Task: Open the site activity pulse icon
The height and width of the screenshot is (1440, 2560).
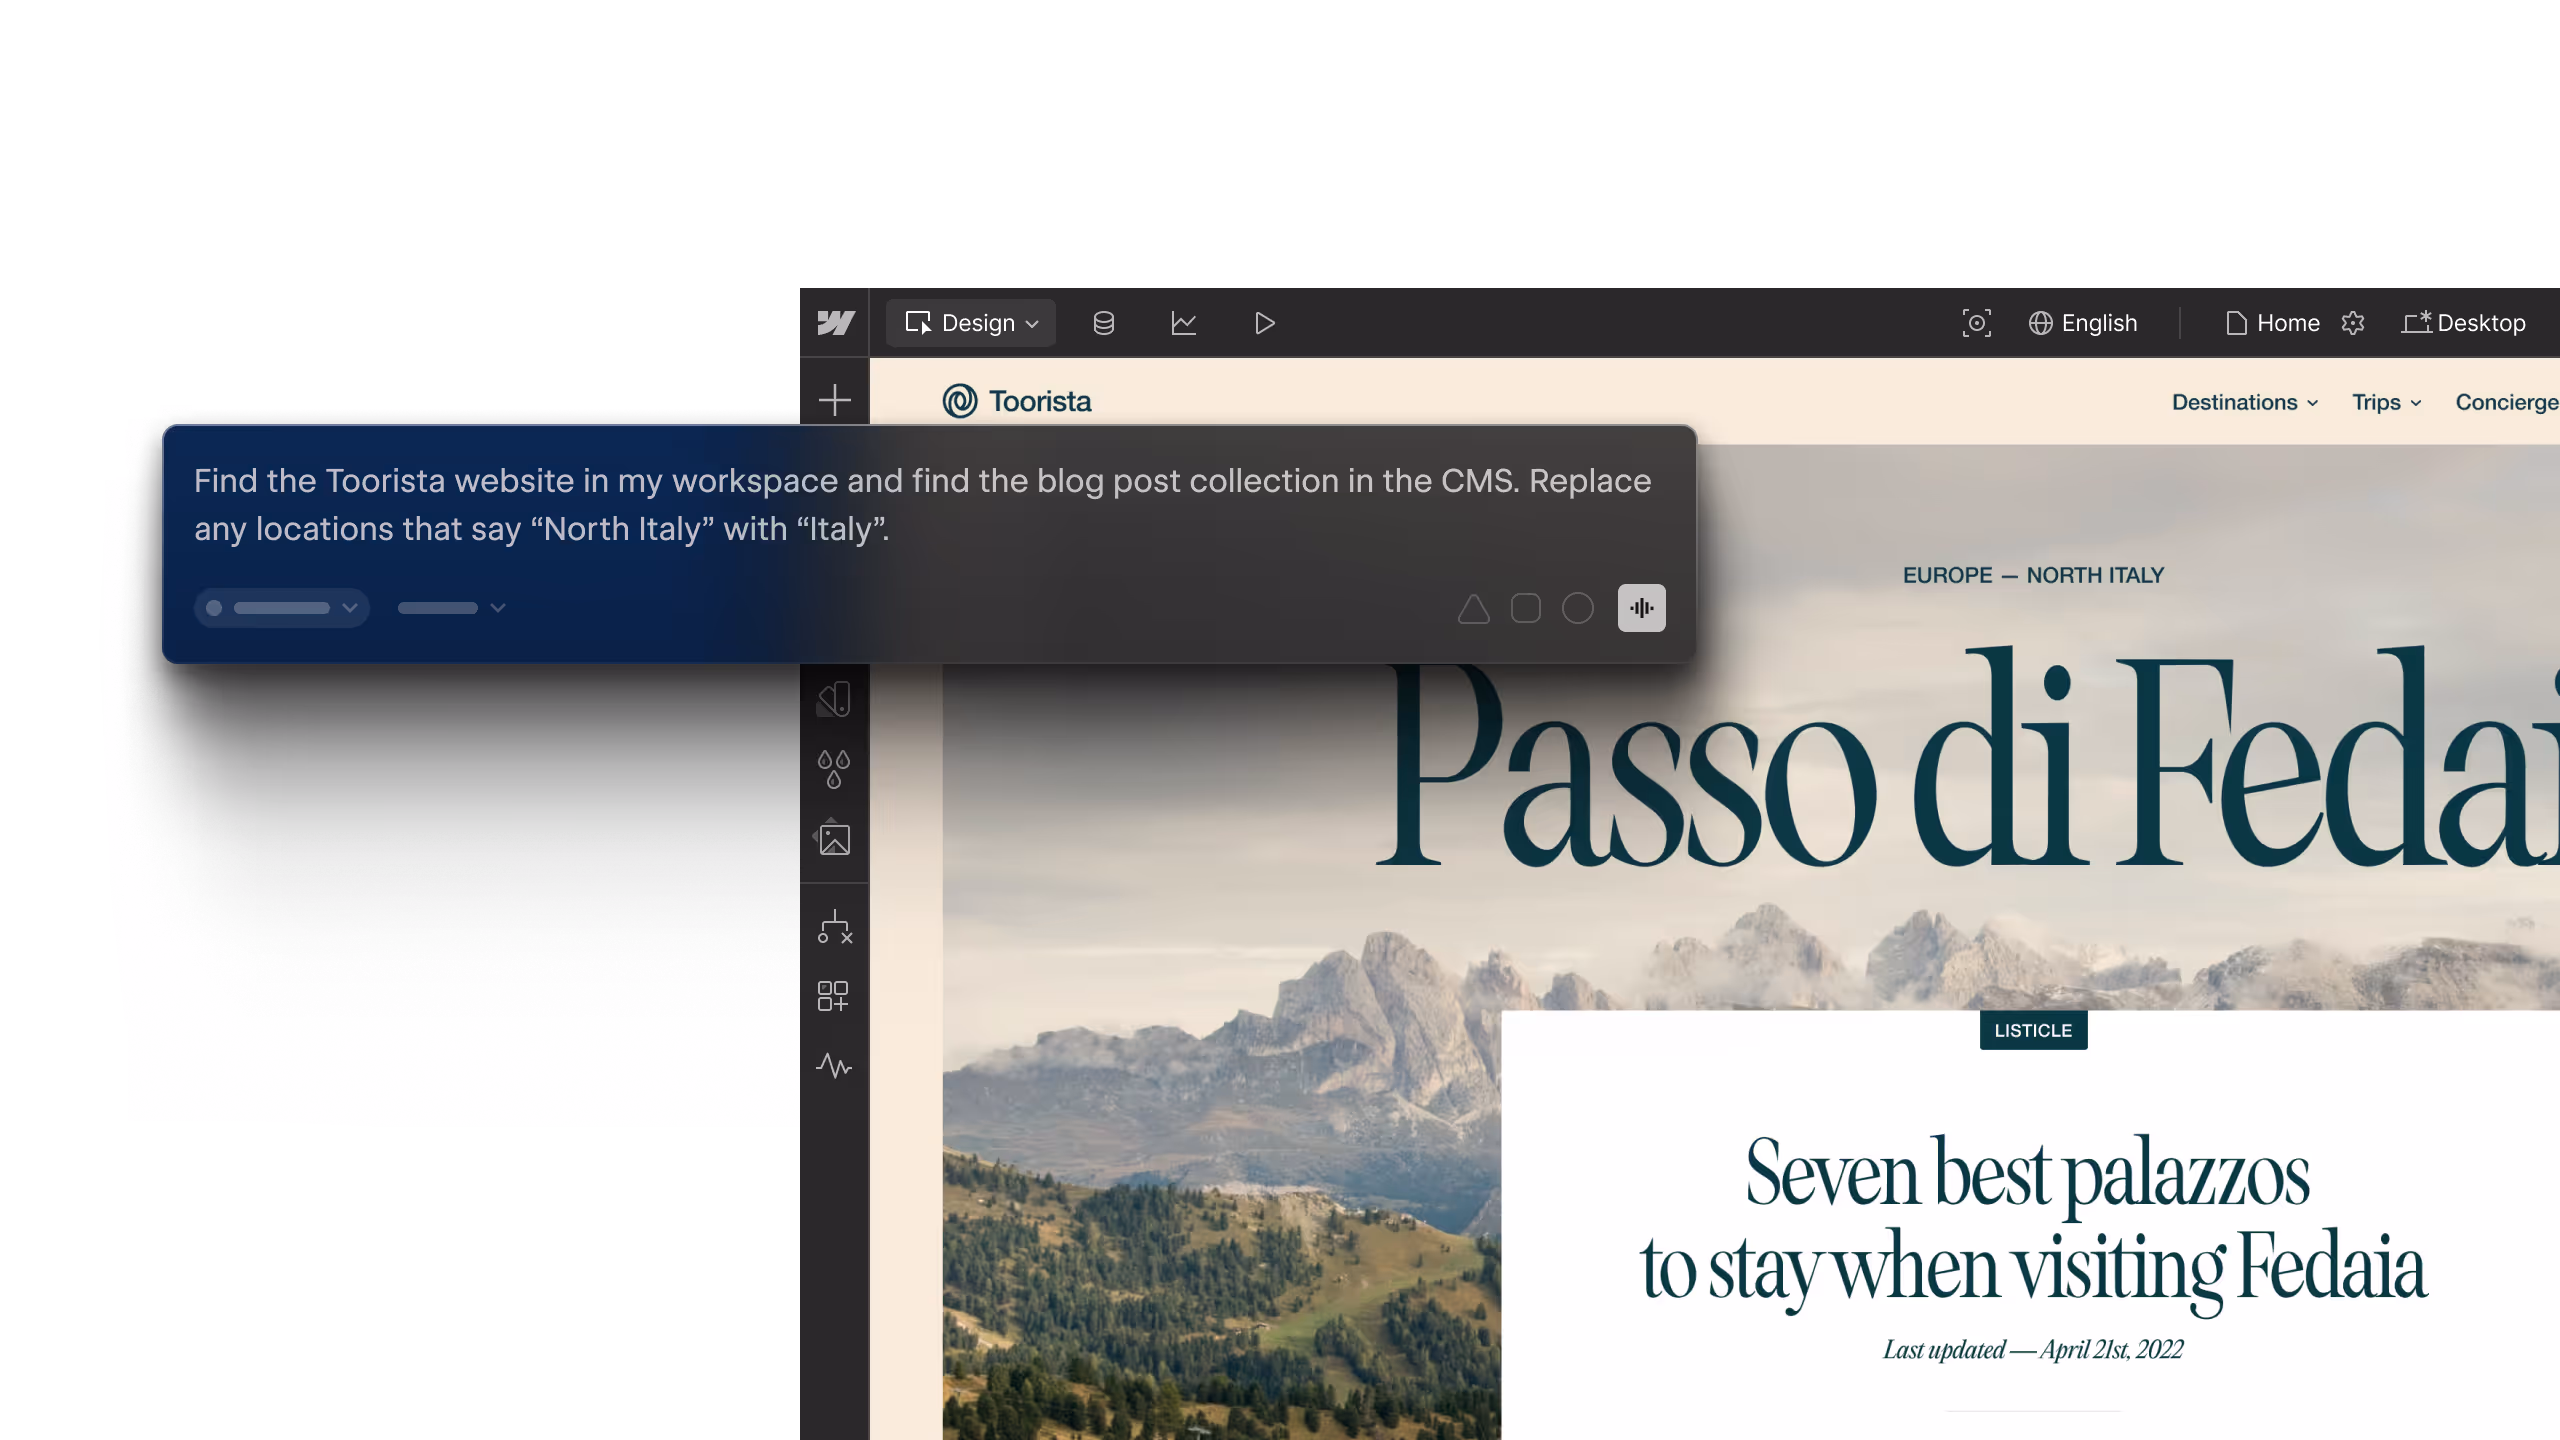Action: click(x=834, y=1066)
